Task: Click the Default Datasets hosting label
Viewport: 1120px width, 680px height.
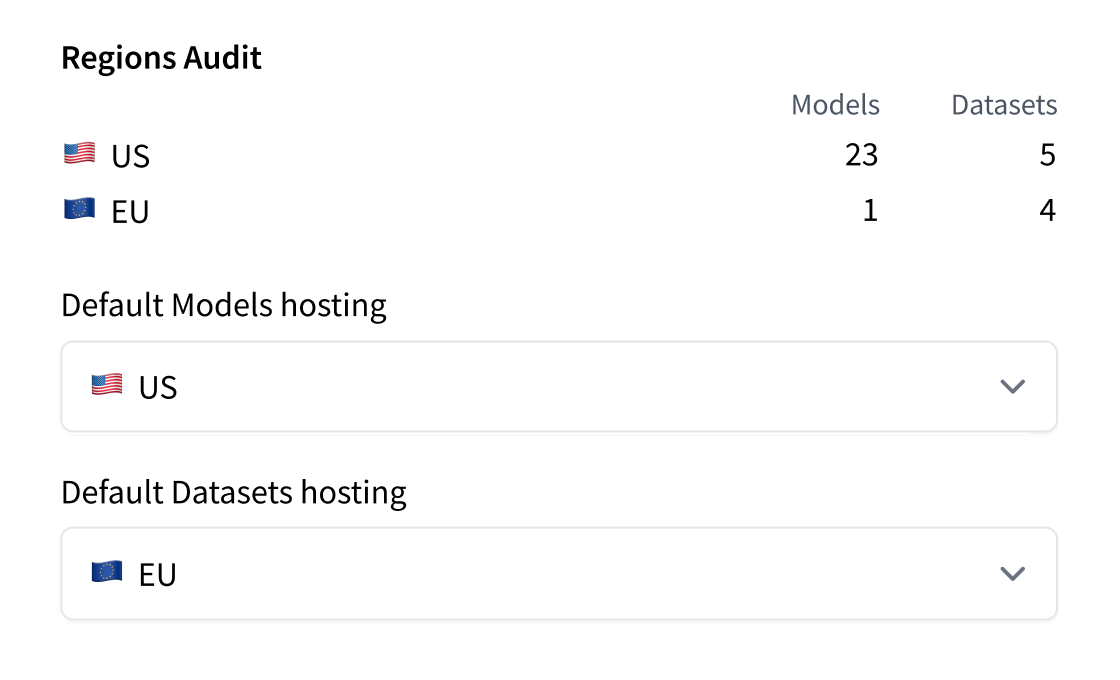Action: tap(234, 492)
